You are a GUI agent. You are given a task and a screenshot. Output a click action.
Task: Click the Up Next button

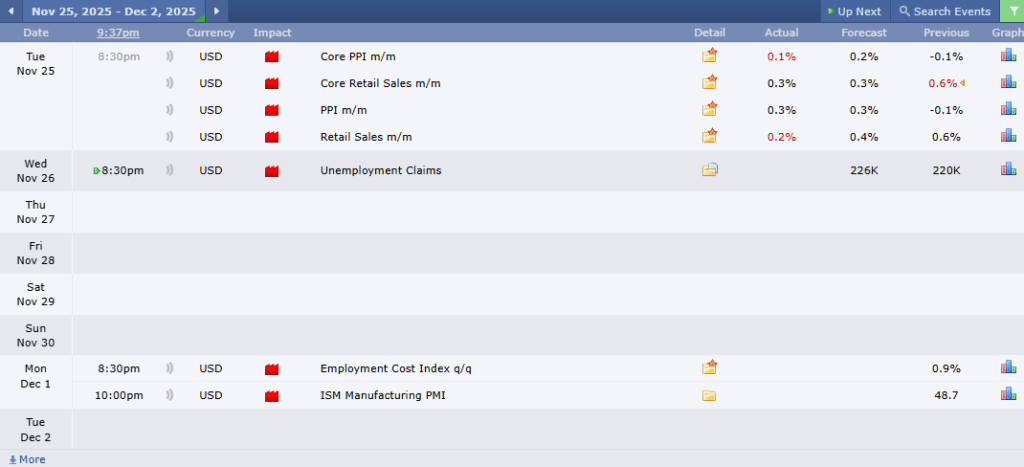click(x=854, y=11)
